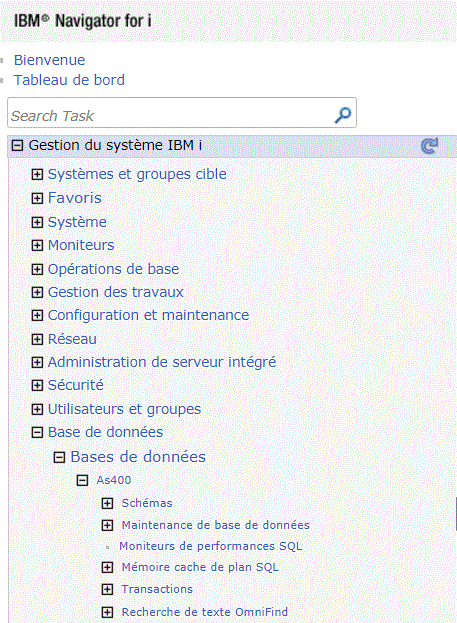Viewport: 457px width, 623px height.
Task: Select Utilisateurs et groupes
Action: coord(124,409)
